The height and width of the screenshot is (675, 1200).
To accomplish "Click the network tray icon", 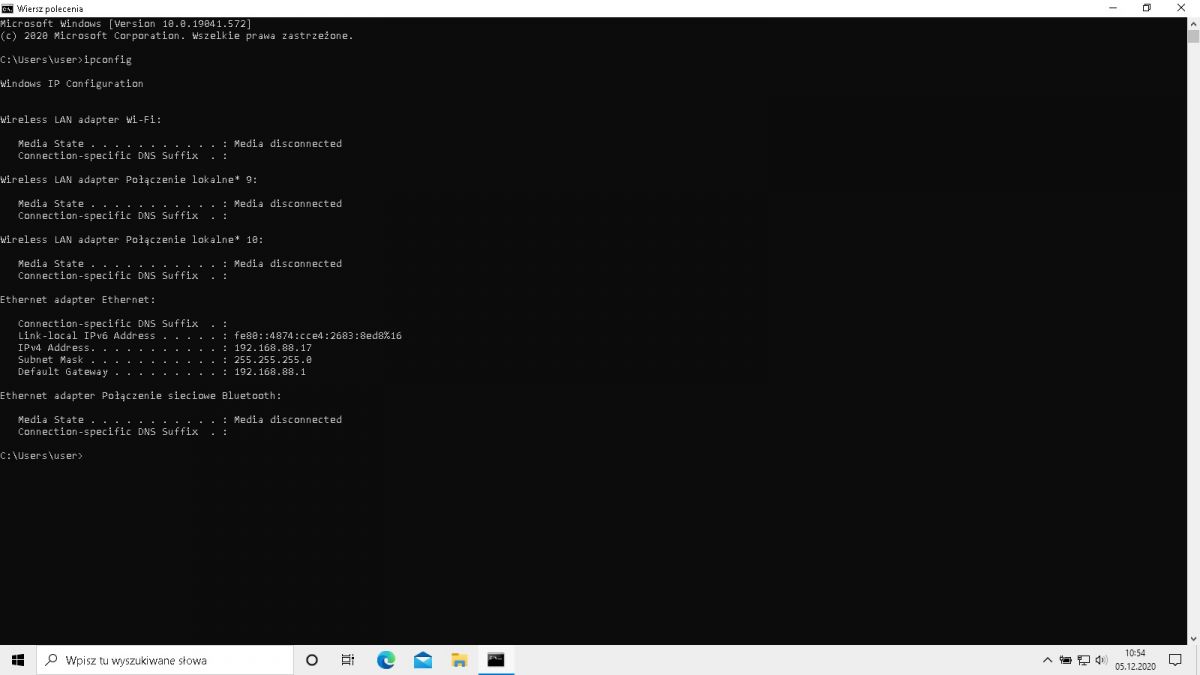I will tap(1083, 660).
